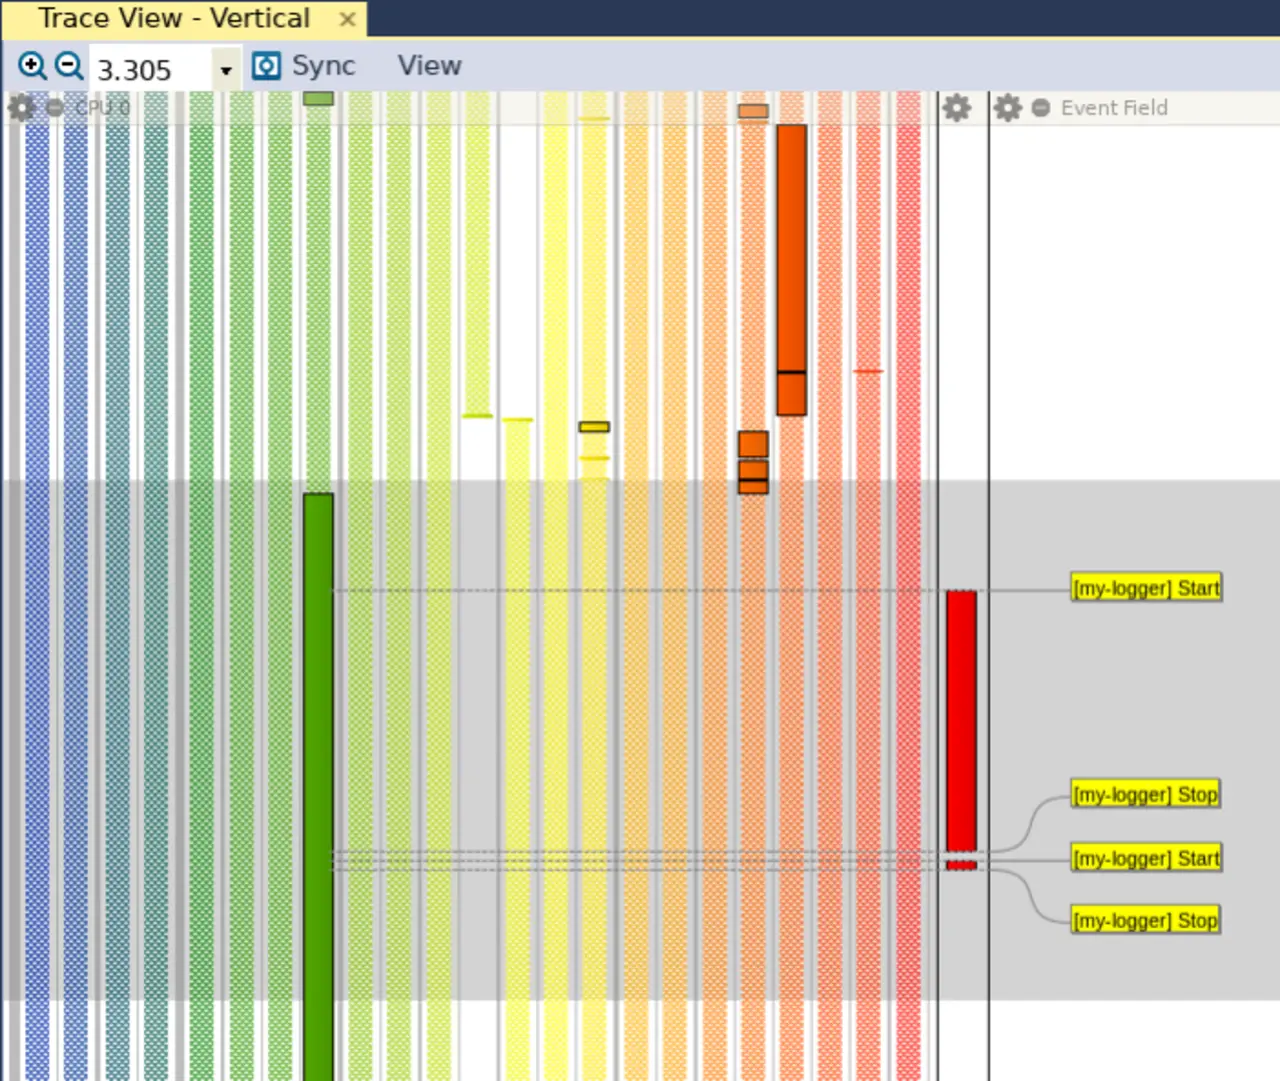1280x1081 pixels.
Task: Click the zoom out magnifier icon
Action: tap(69, 66)
